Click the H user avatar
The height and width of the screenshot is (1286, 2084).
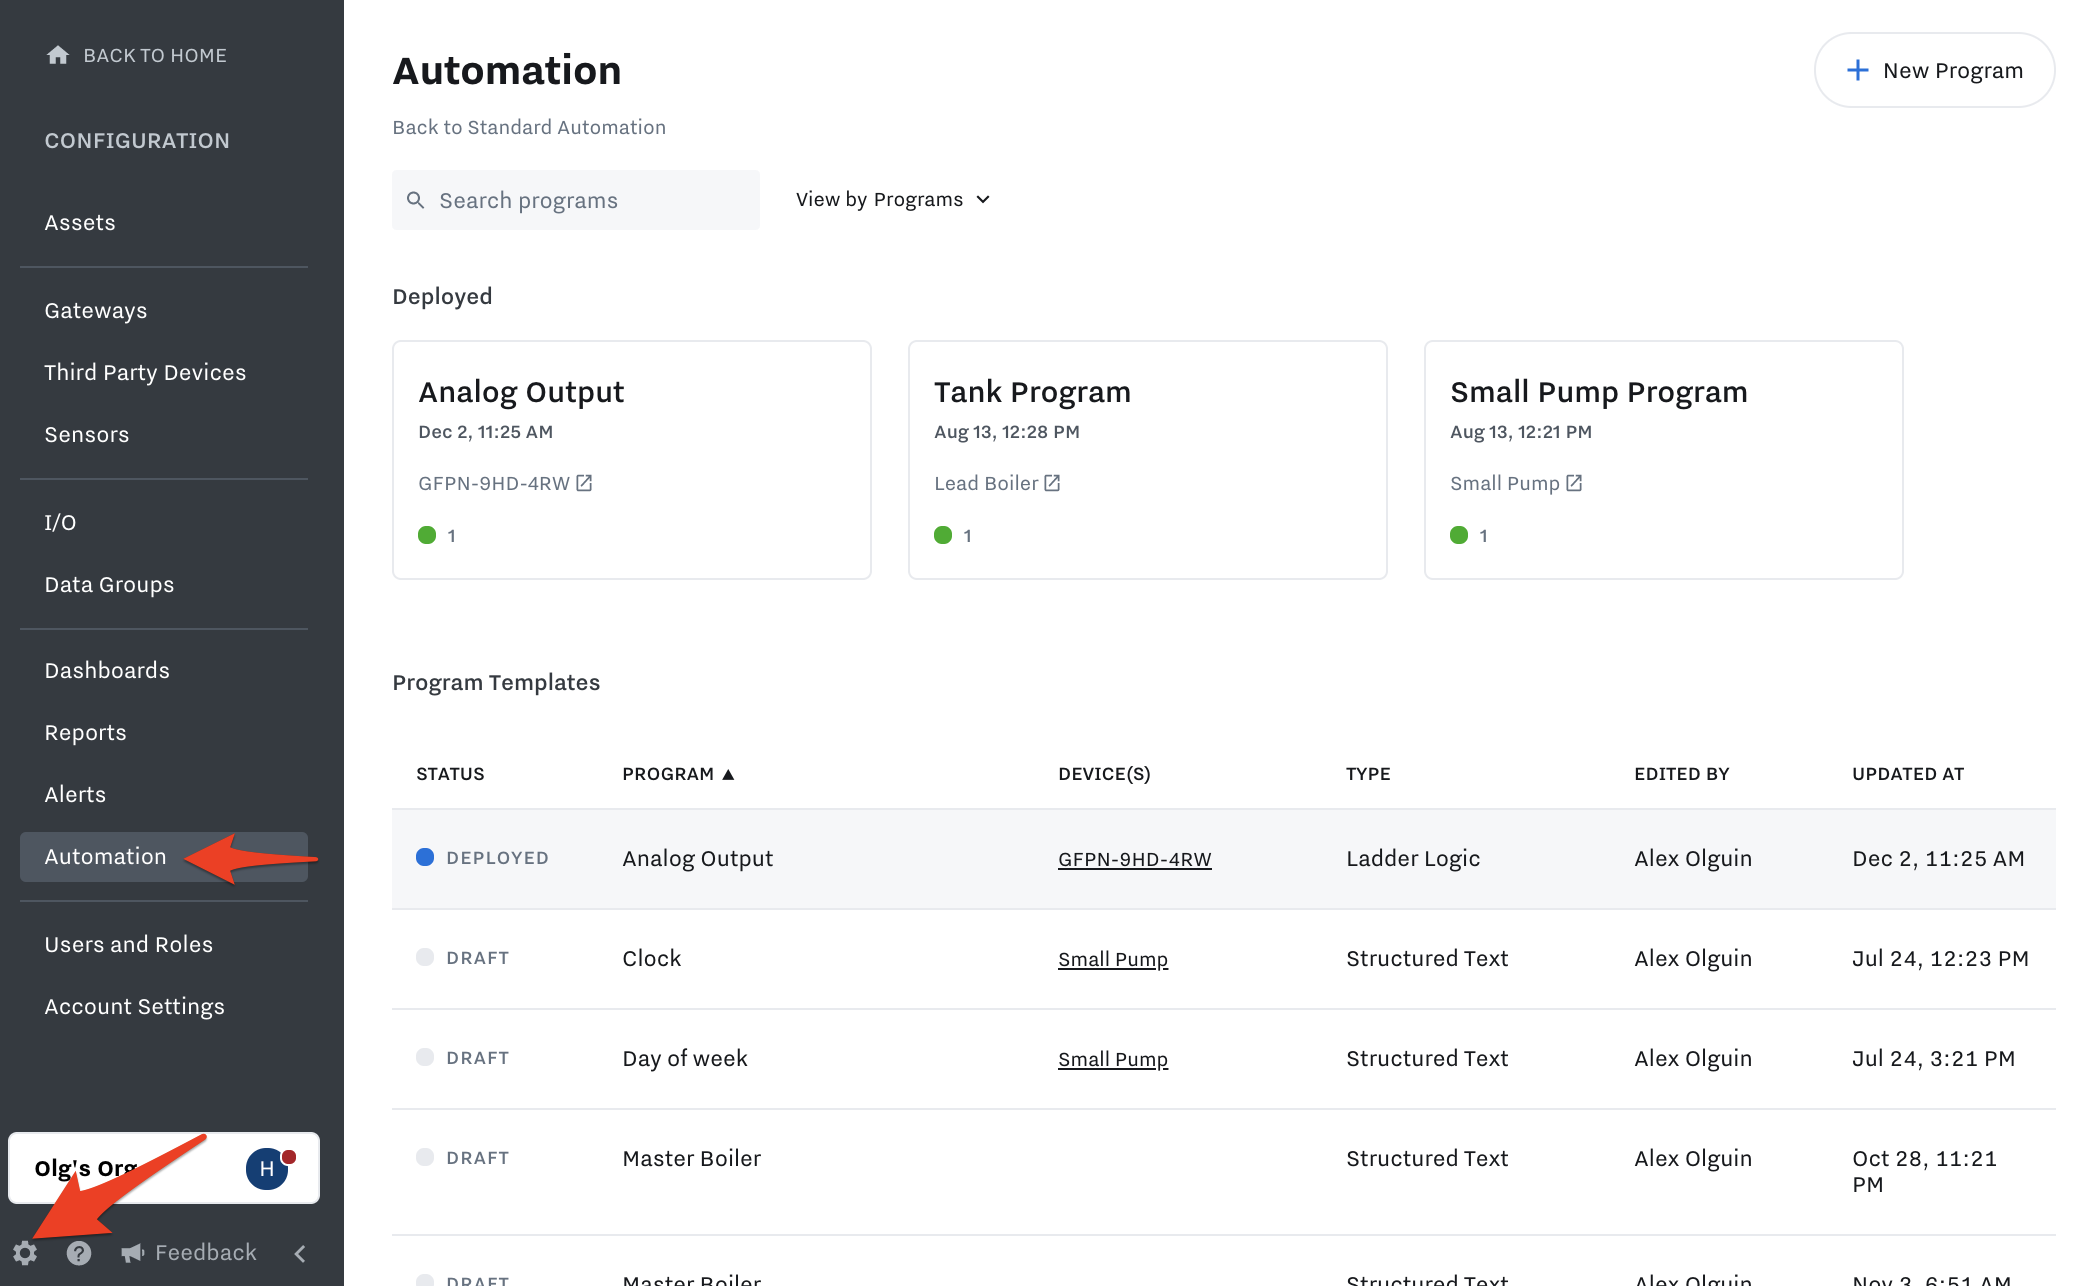point(267,1168)
